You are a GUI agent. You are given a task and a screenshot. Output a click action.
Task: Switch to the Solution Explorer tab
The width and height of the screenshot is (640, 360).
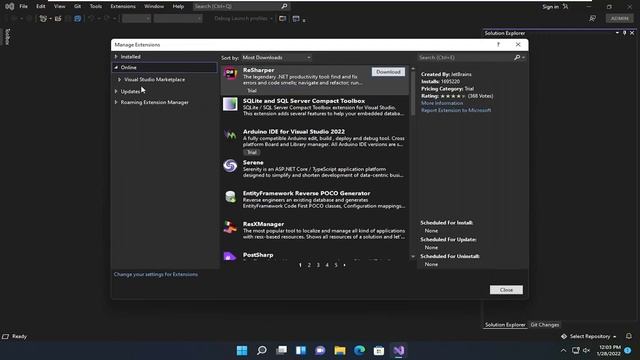click(505, 325)
